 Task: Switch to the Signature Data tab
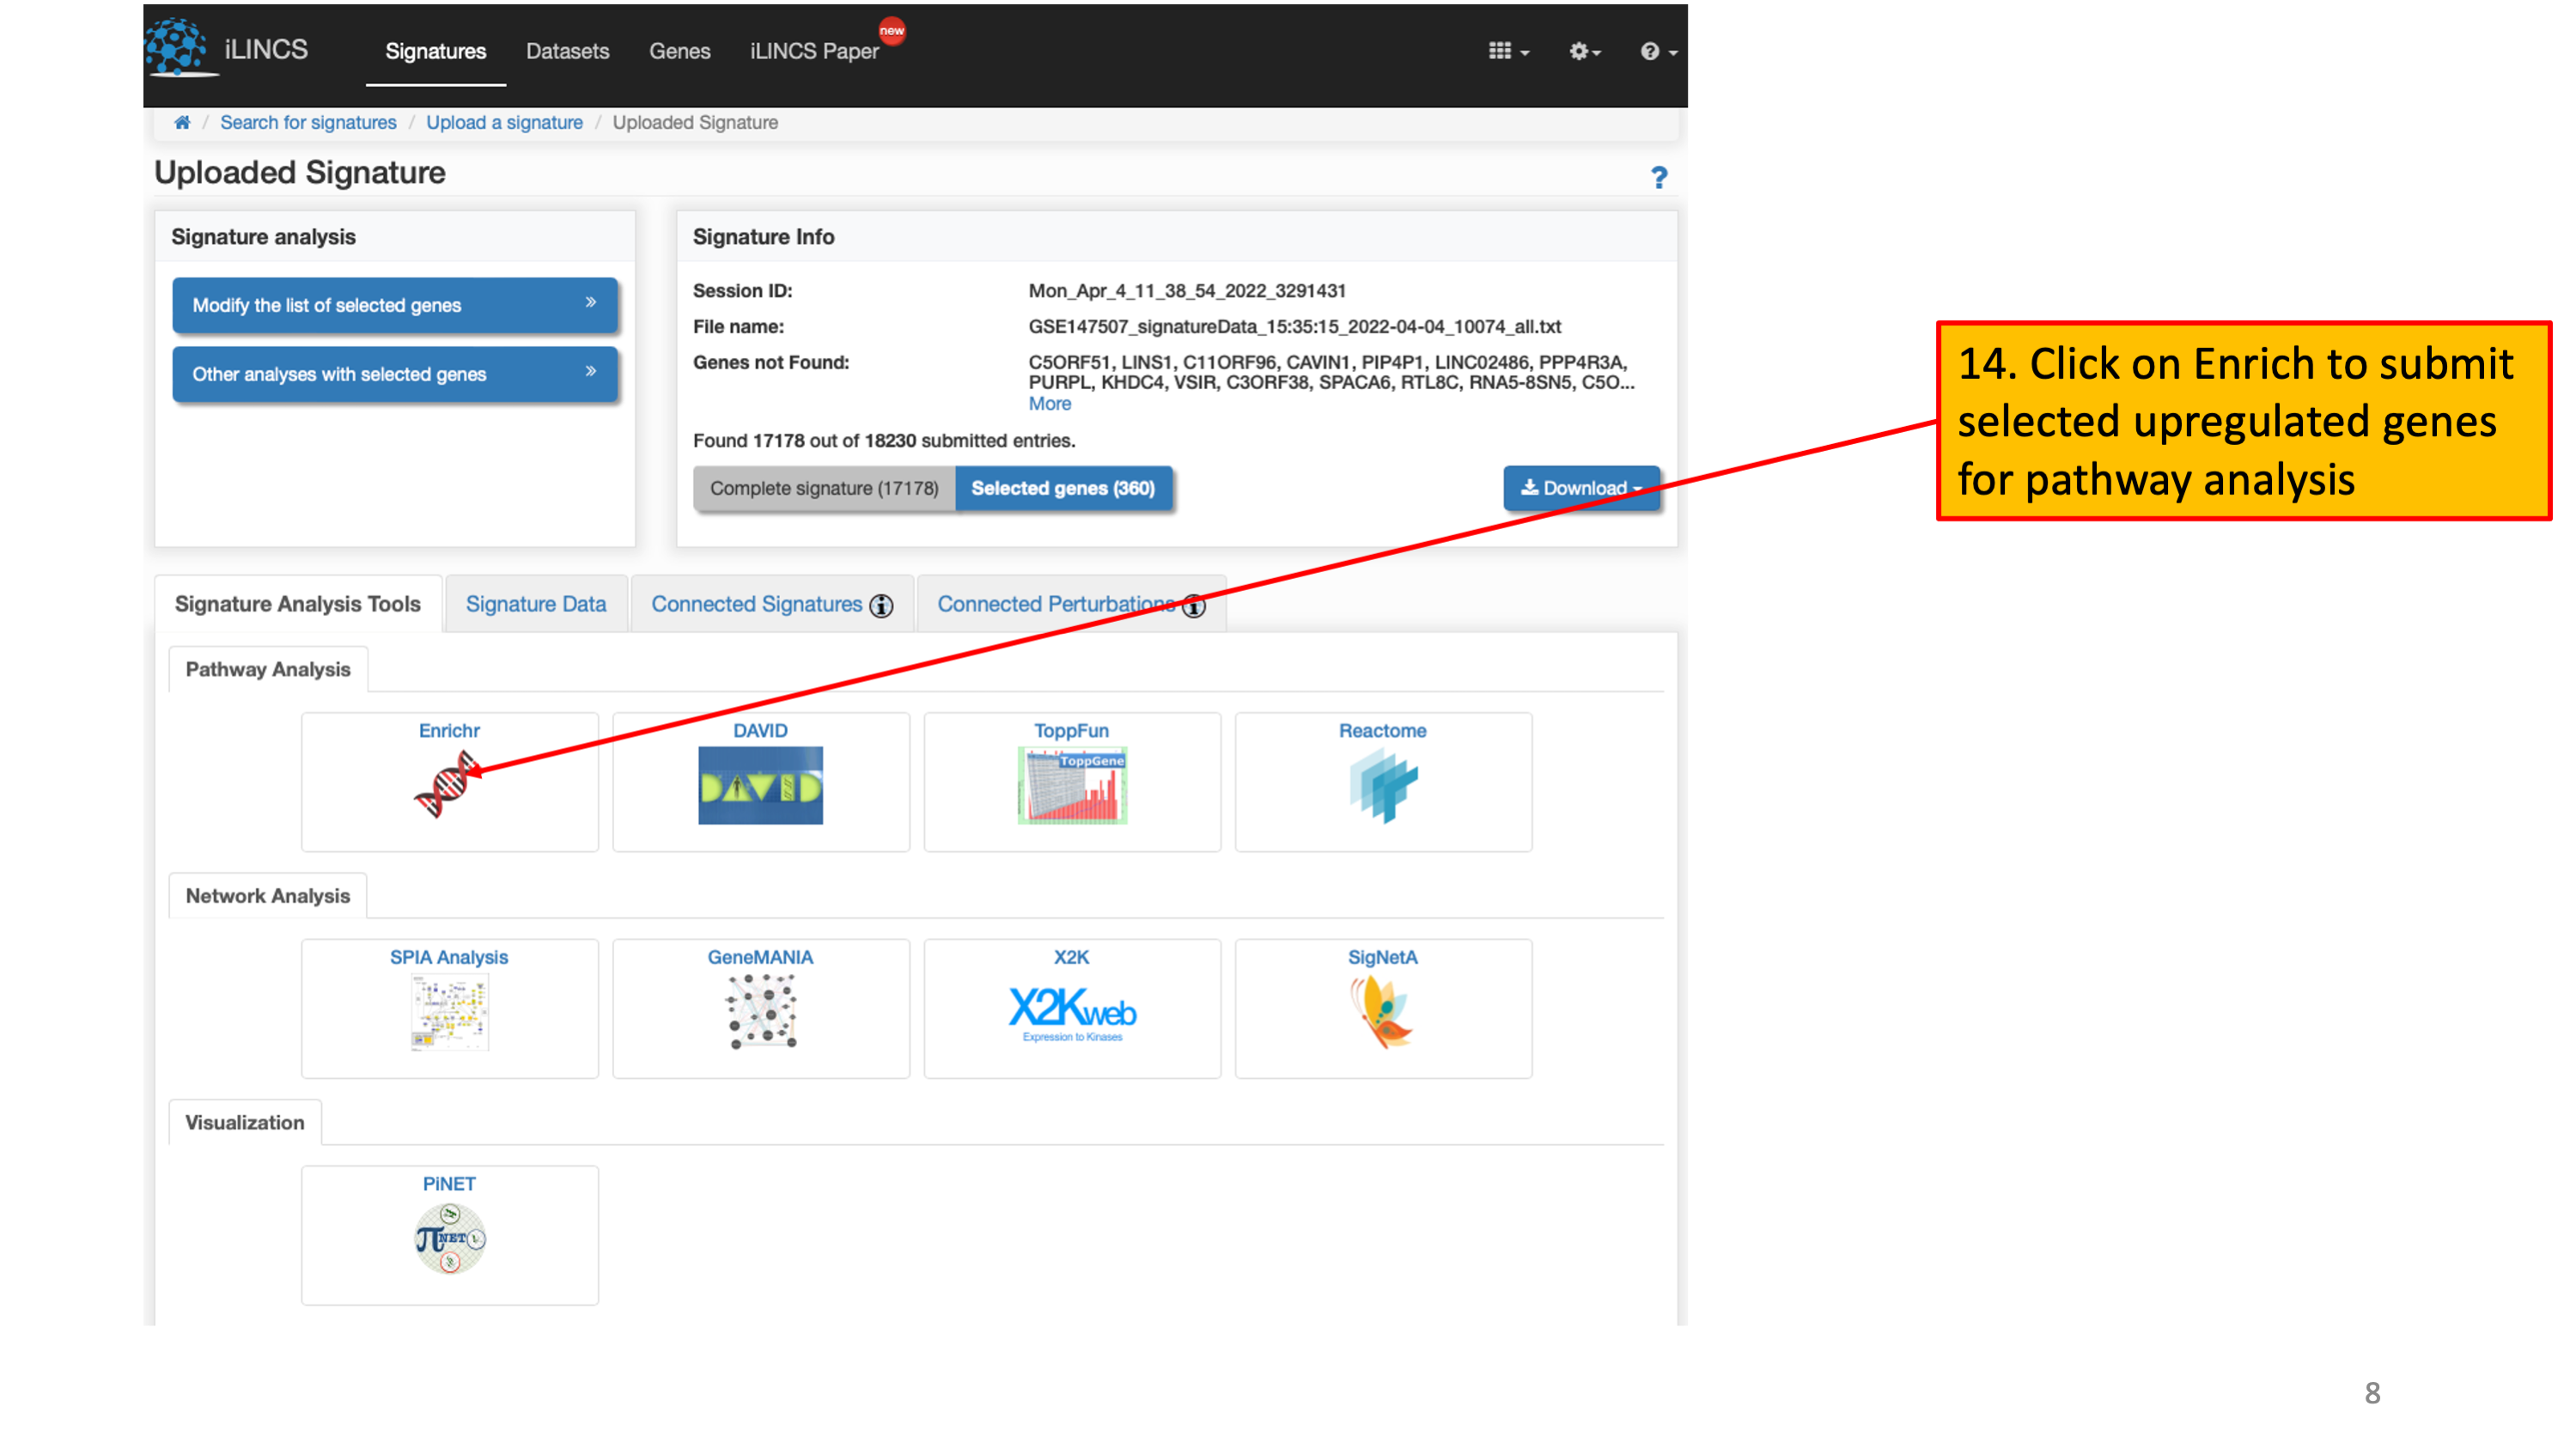pyautogui.click(x=536, y=604)
